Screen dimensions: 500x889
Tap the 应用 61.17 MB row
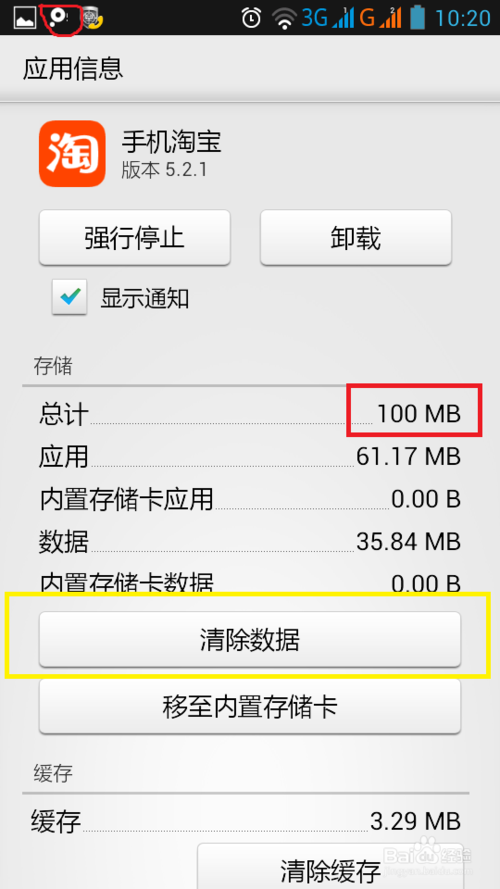pos(249,456)
